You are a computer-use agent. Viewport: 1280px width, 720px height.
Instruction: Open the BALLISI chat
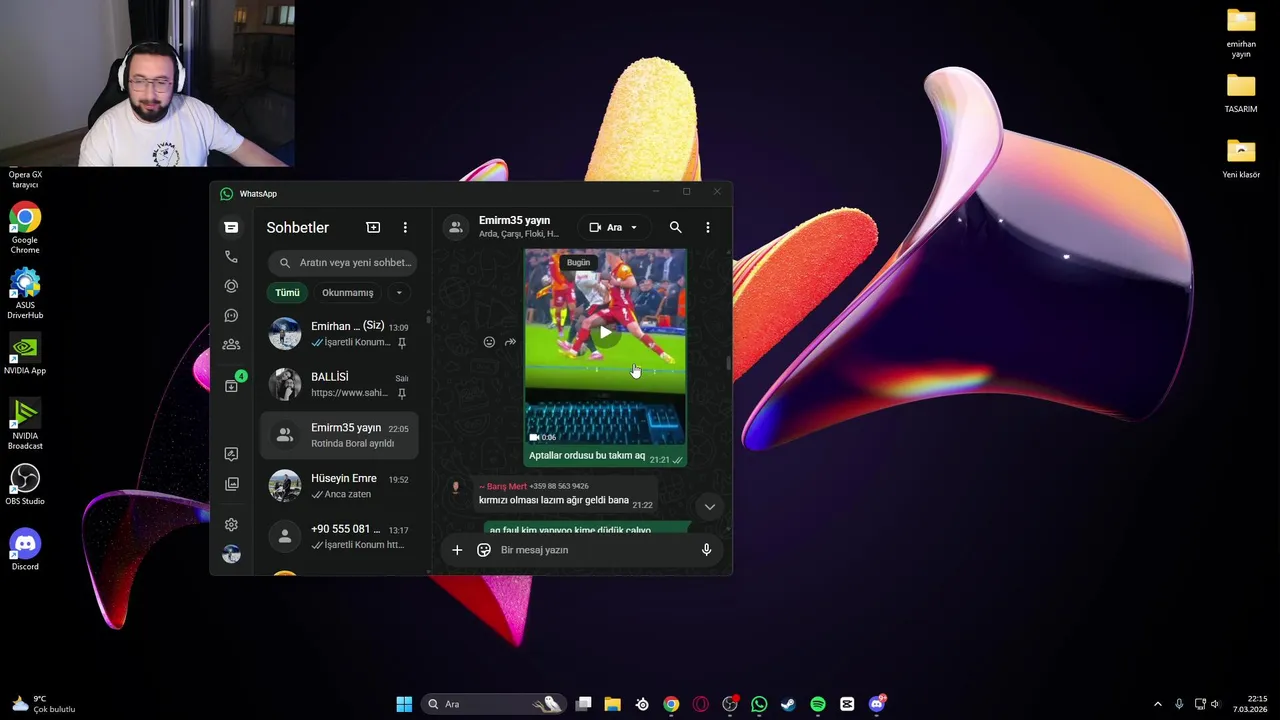pos(340,385)
